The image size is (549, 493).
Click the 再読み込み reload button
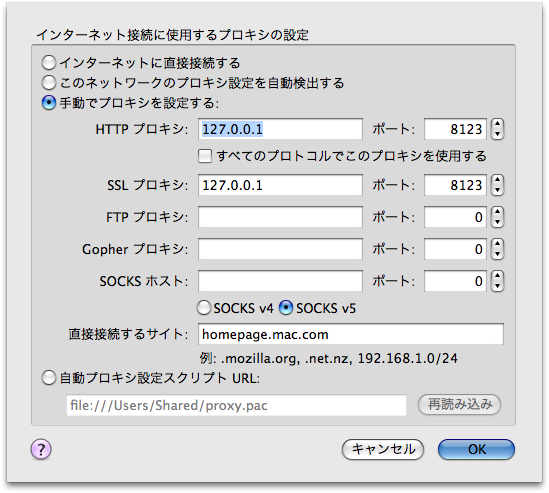pos(459,405)
